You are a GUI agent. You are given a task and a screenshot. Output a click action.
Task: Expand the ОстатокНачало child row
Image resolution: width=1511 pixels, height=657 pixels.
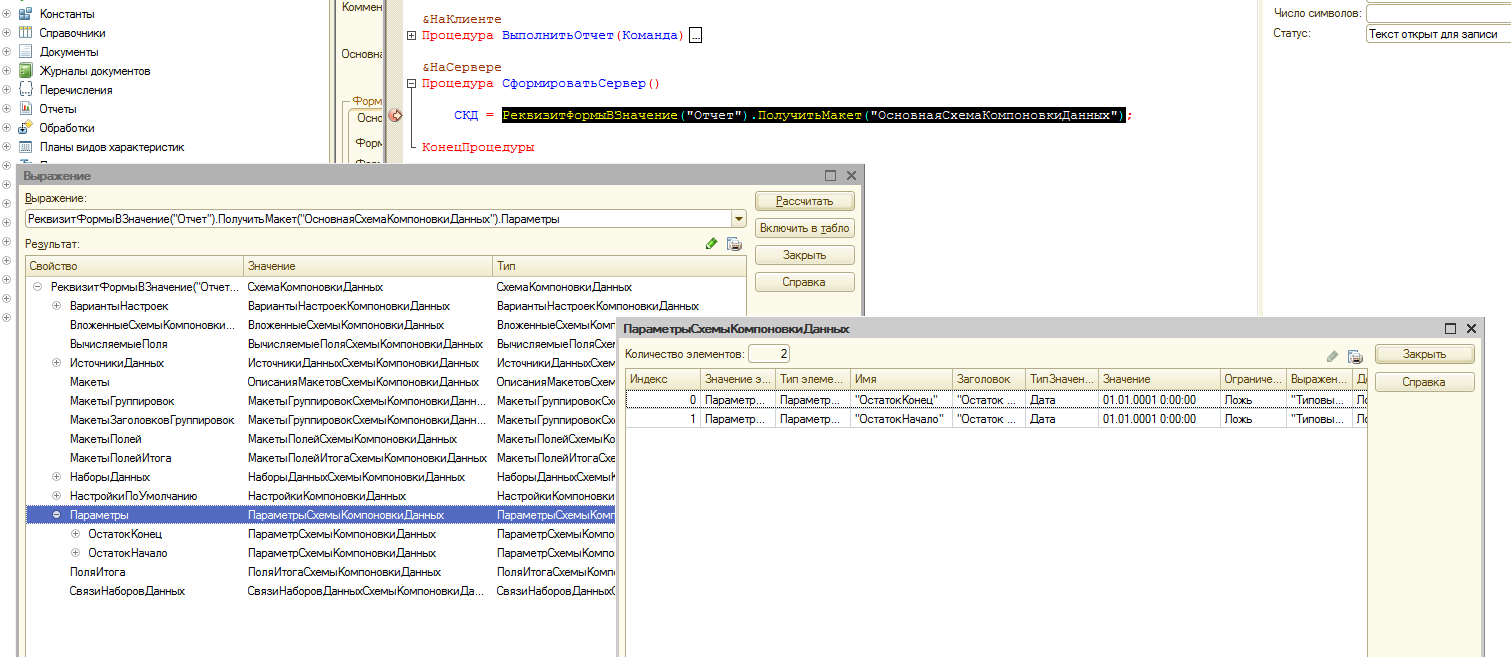75,553
